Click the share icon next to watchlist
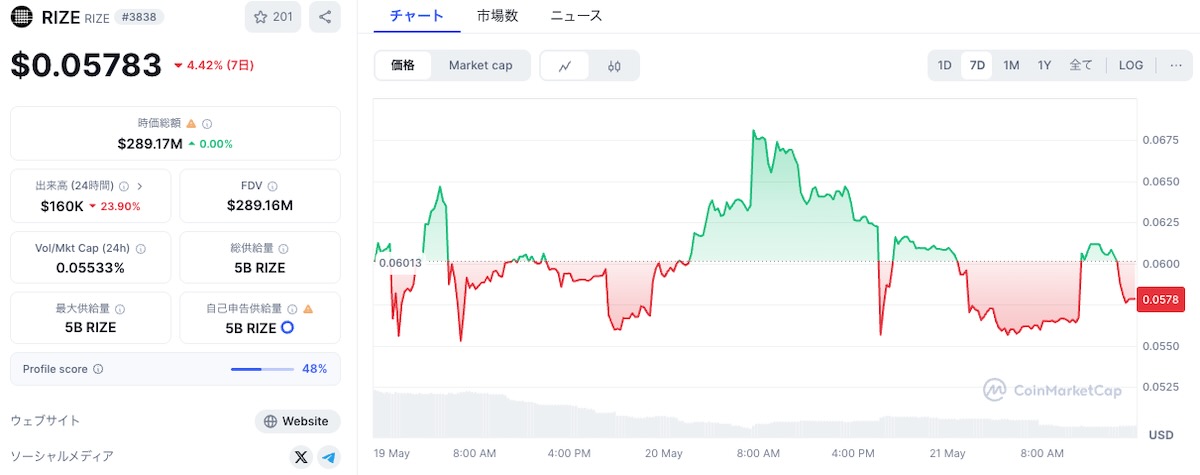This screenshot has height=475, width=1200. 325,17
